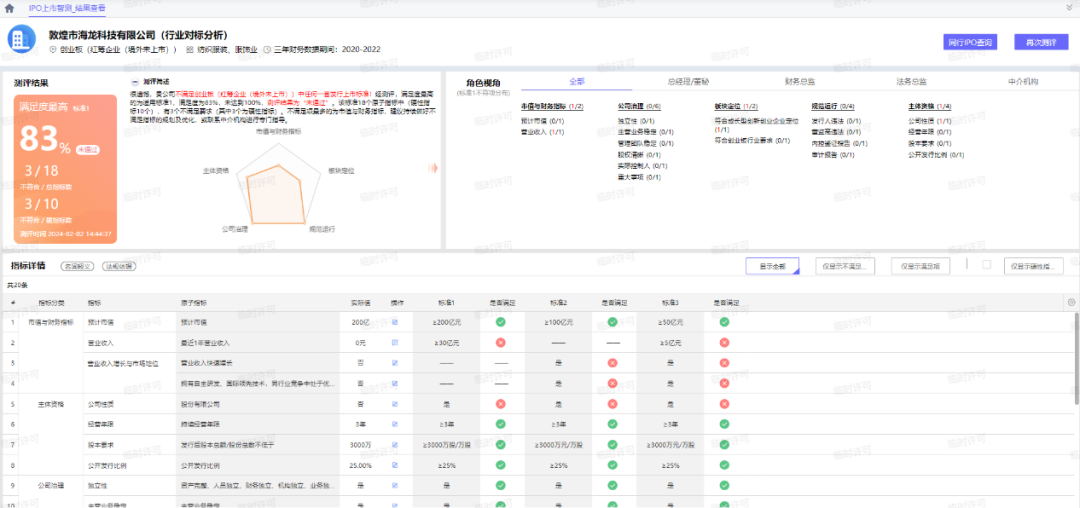The height and width of the screenshot is (508, 1080).
Task: Click the 同行IPO查询 button
Action: click(x=970, y=42)
